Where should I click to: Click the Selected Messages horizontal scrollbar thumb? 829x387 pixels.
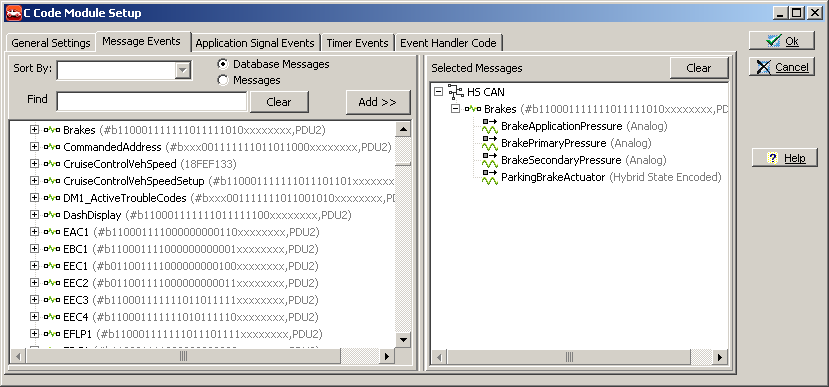[569, 357]
